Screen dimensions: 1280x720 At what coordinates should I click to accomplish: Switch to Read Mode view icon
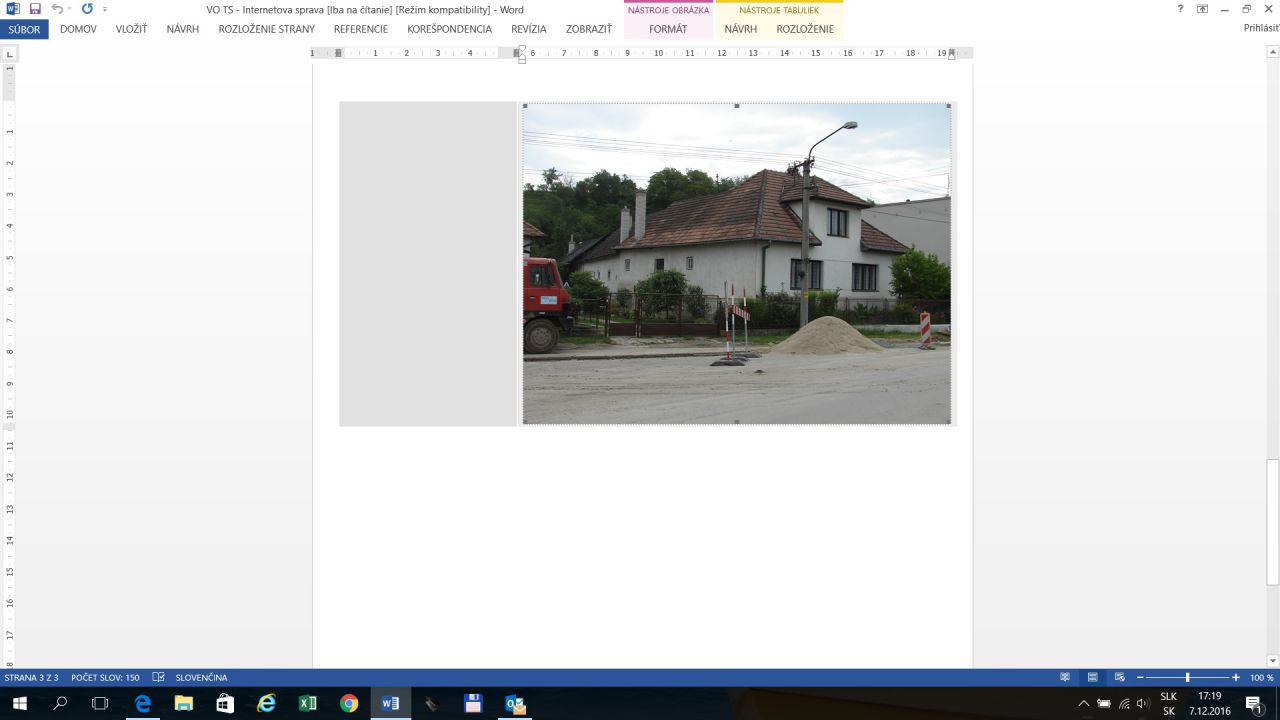click(1065, 678)
